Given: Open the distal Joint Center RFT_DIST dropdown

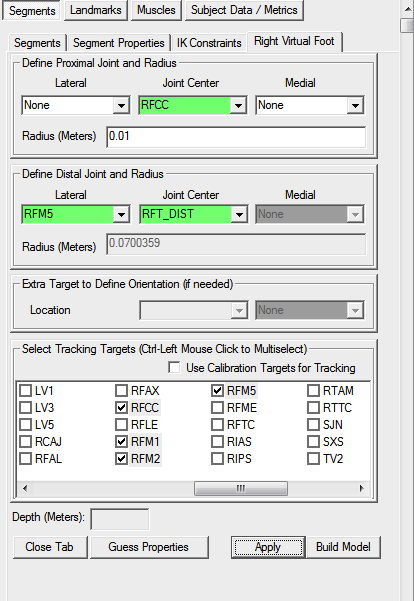Looking at the screenshot, I should pos(194,214).
